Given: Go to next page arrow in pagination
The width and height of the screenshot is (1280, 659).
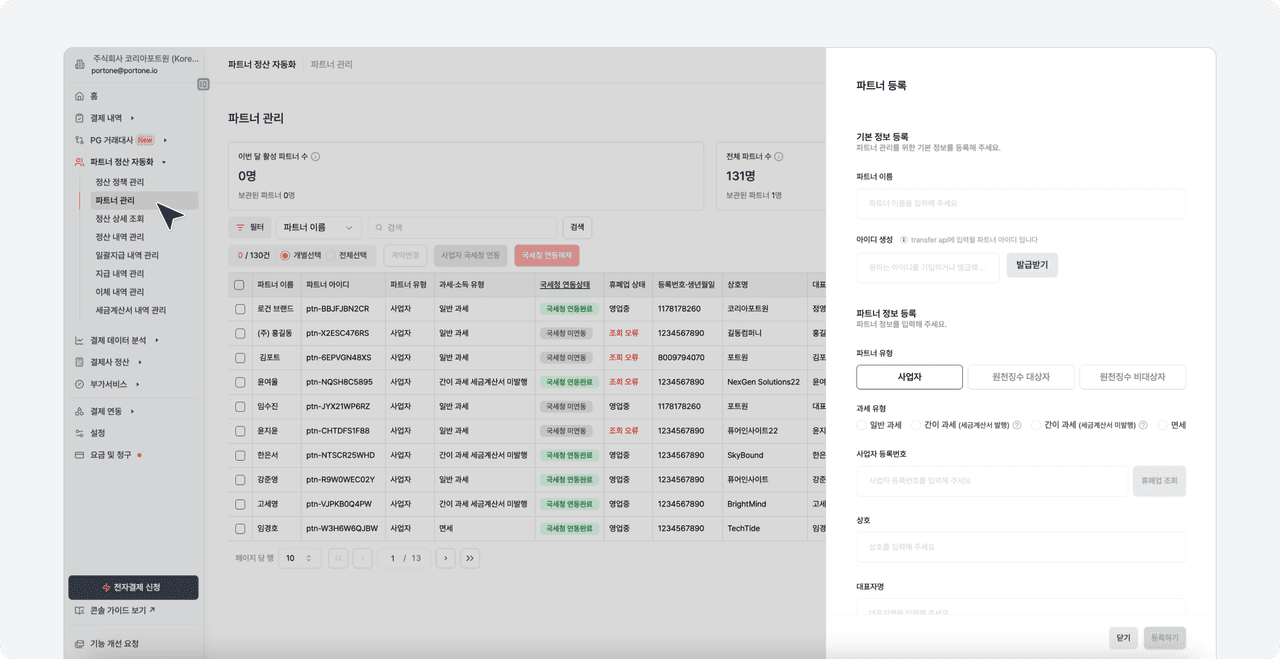Looking at the screenshot, I should point(445,558).
